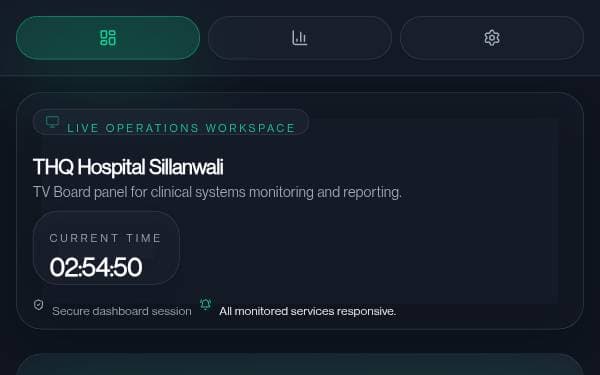Click the 02:54:50 clock readout
The height and width of the screenshot is (375, 600).
(96, 267)
